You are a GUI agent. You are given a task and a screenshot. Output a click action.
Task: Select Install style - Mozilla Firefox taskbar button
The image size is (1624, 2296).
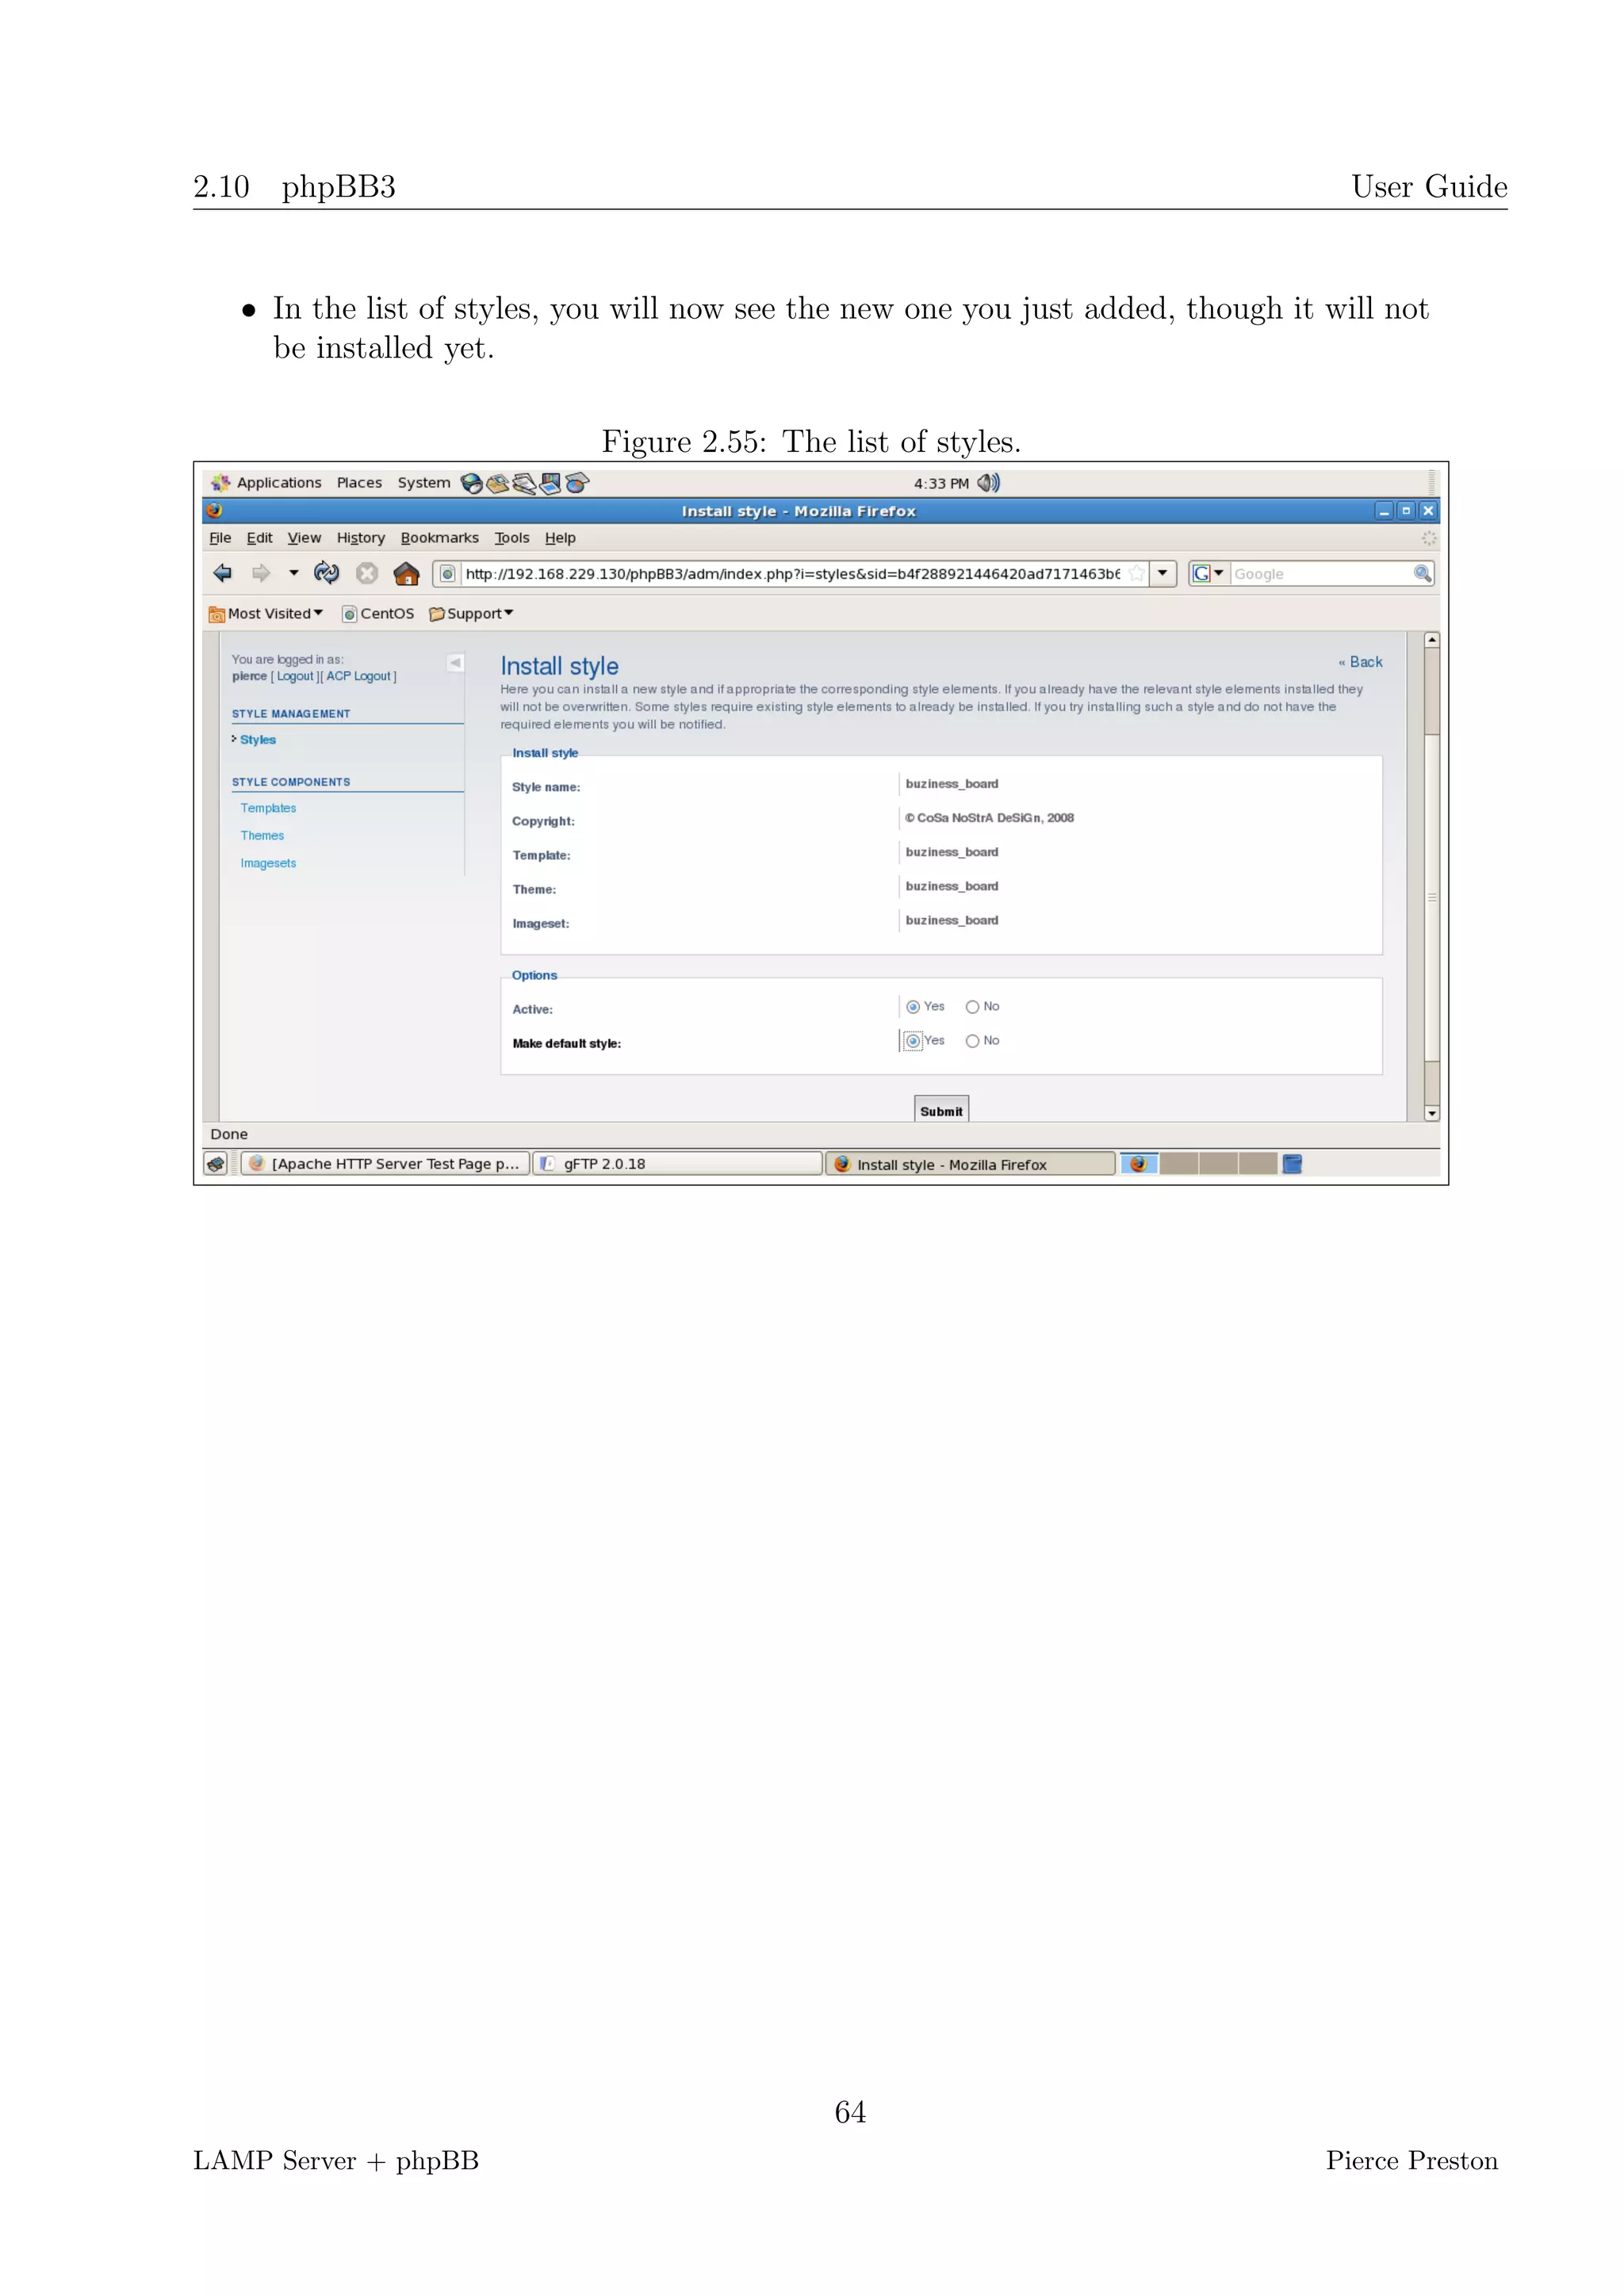(x=970, y=1164)
